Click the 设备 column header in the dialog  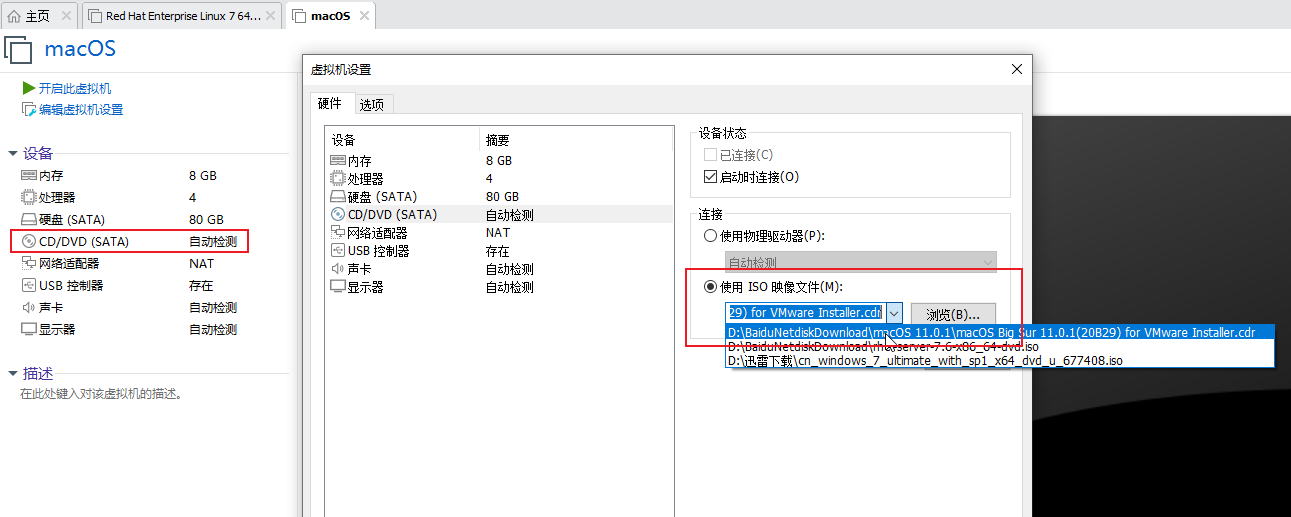(x=403, y=140)
